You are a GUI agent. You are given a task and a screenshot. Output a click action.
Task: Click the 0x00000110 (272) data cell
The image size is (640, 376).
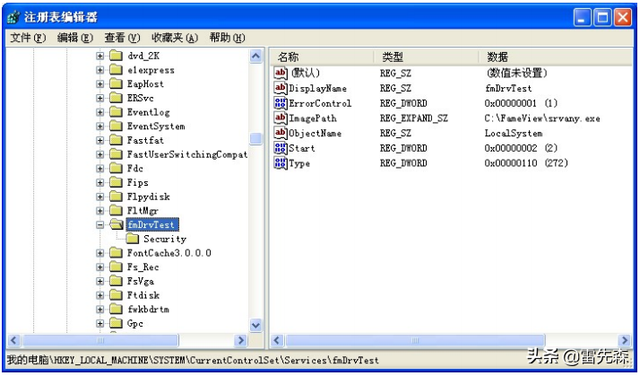click(526, 163)
